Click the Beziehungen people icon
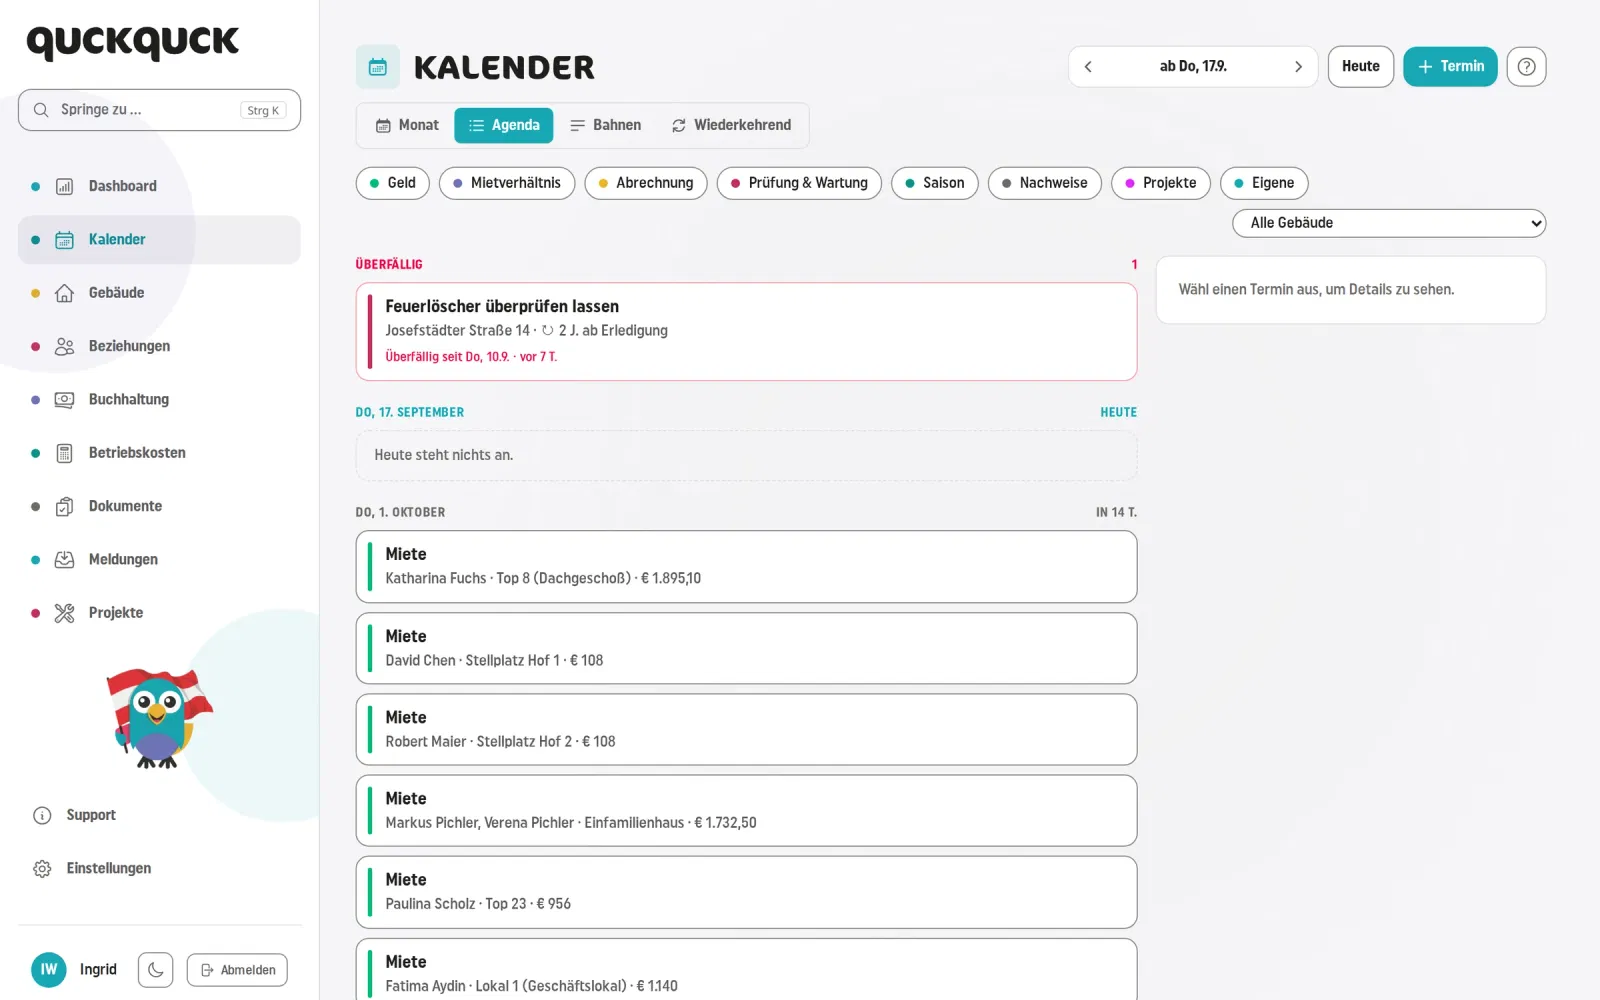The height and width of the screenshot is (1000, 1600). 64,346
